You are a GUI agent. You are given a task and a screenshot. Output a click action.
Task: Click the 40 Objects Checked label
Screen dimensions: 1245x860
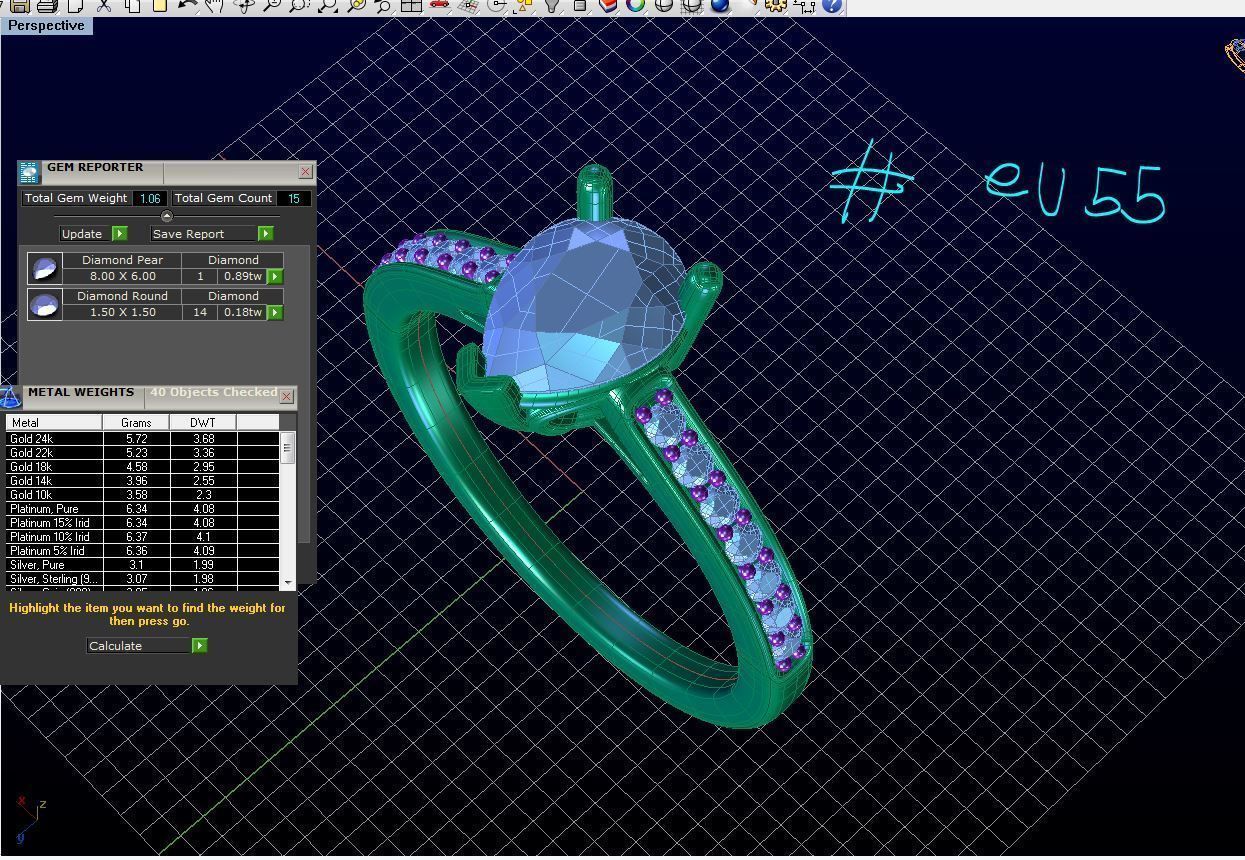(214, 393)
